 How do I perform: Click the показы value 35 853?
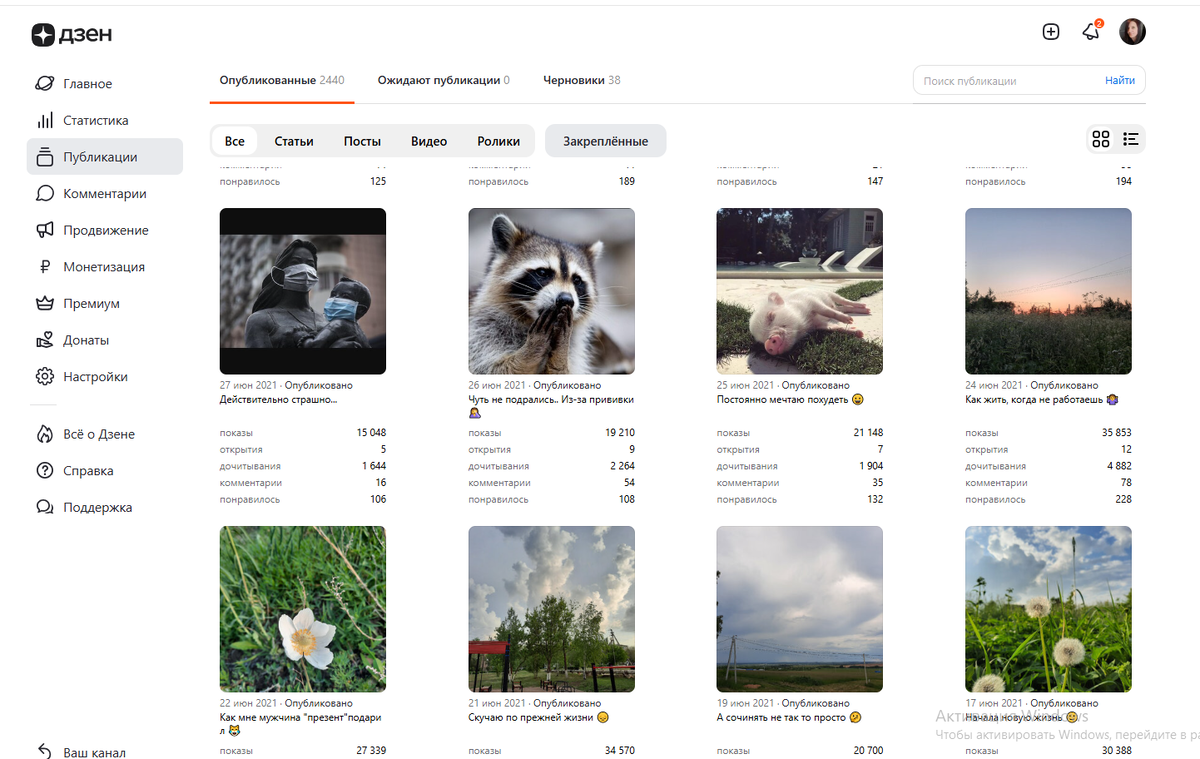(x=1116, y=433)
